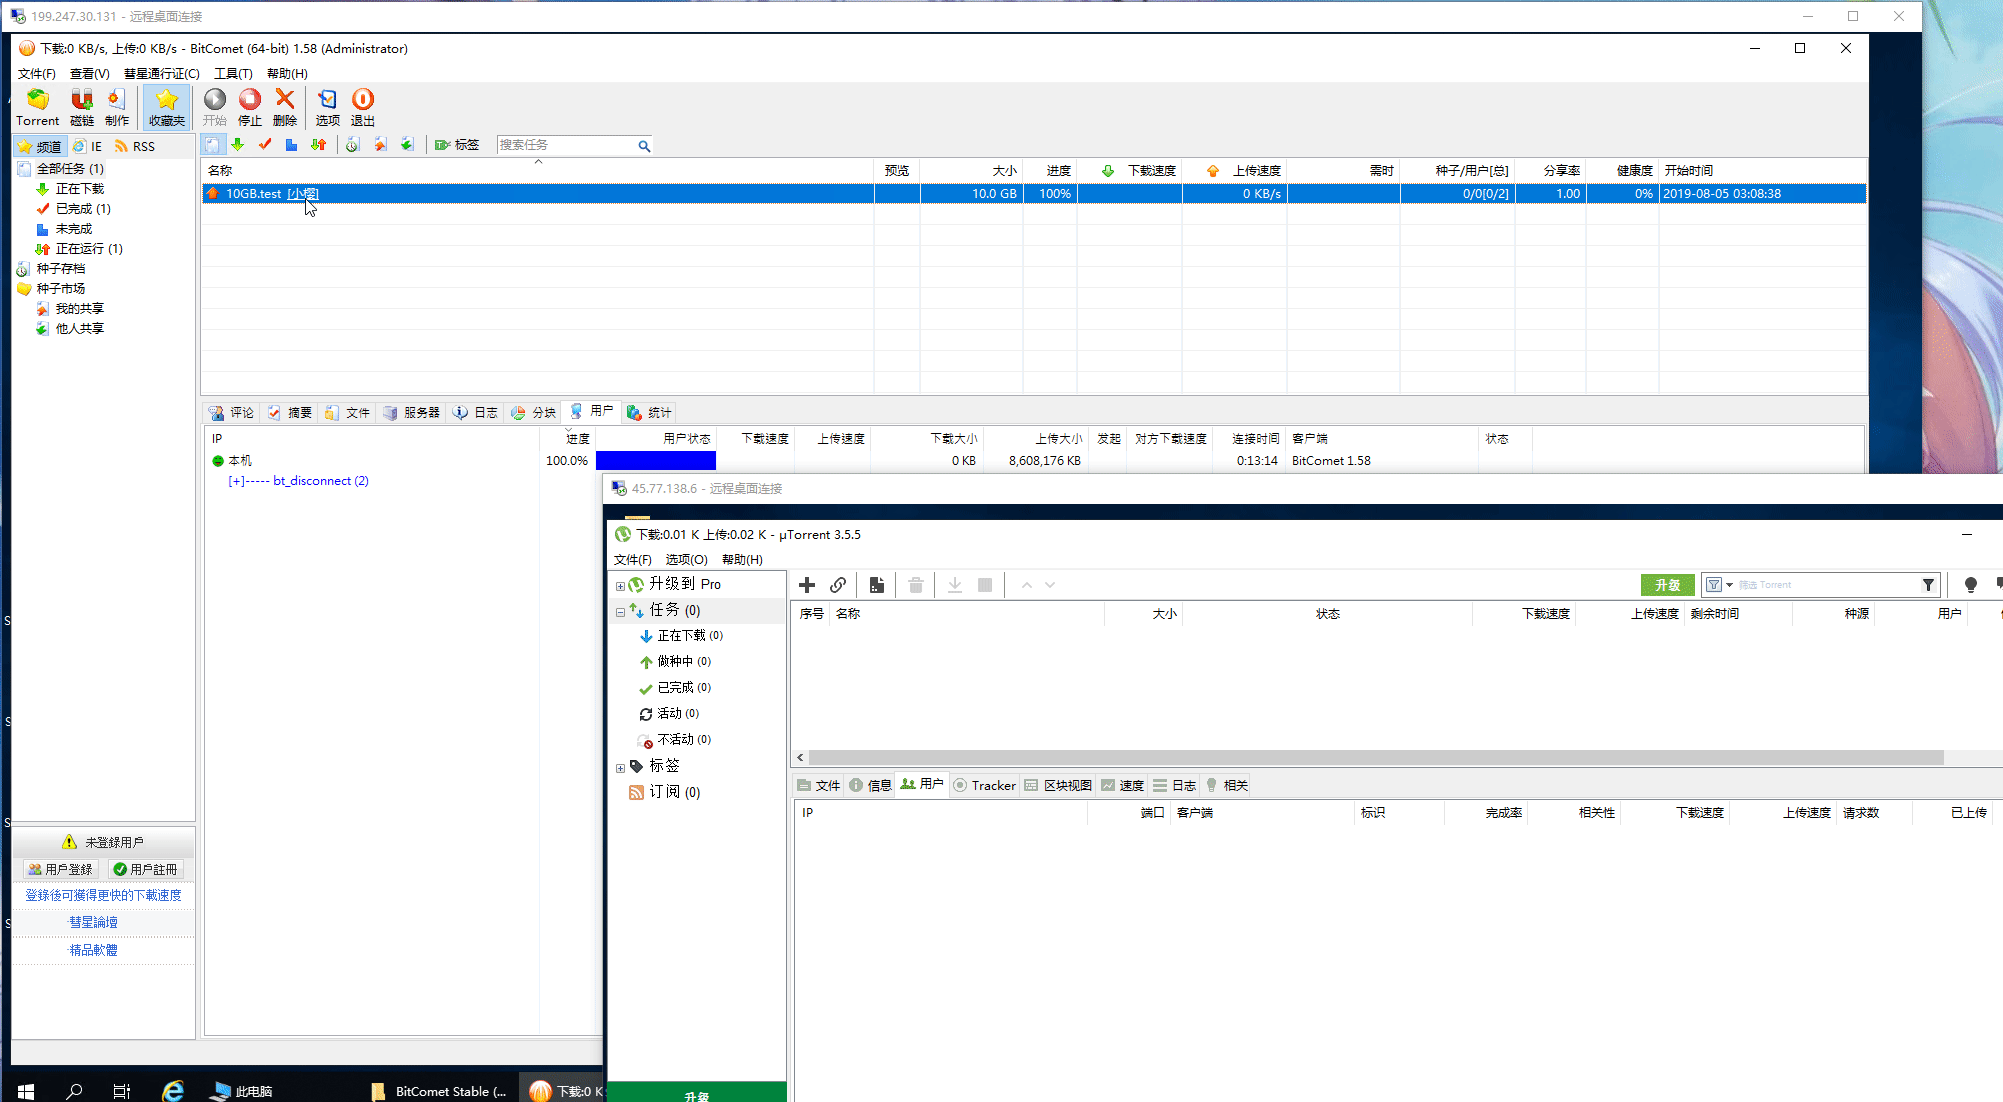Click the BitComet search magnifier icon

click(x=644, y=146)
